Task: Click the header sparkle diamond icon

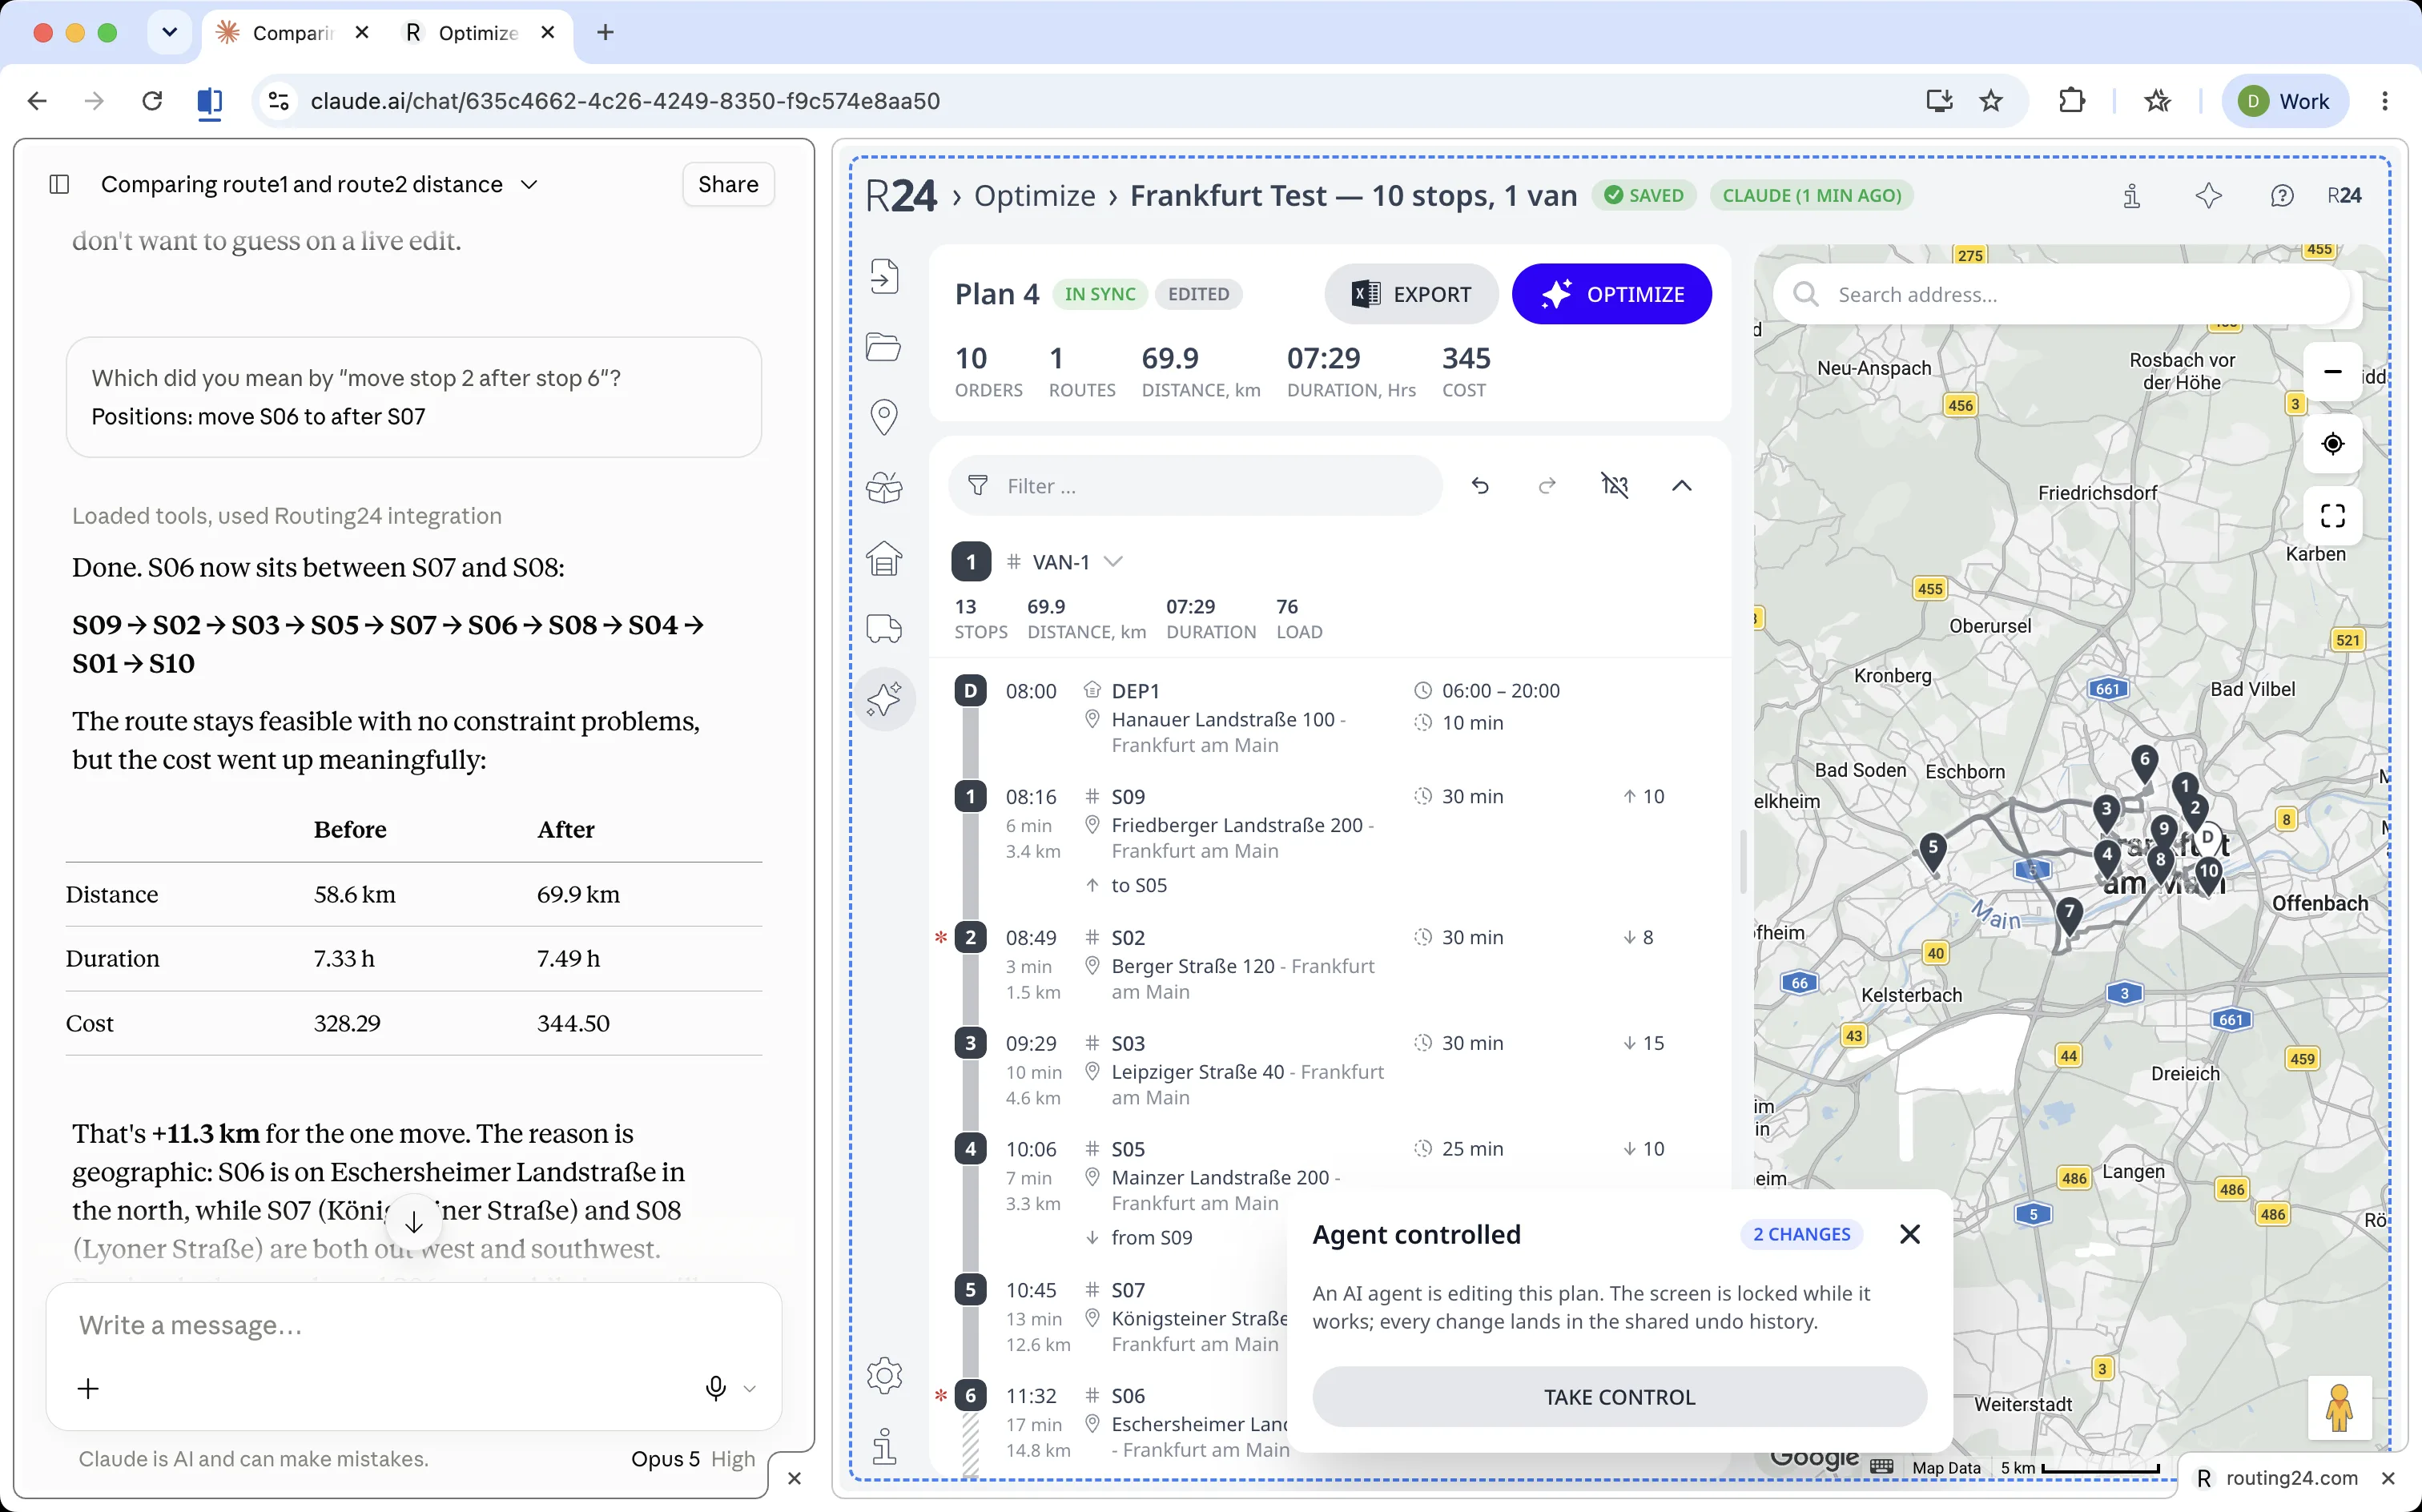Action: click(2208, 196)
